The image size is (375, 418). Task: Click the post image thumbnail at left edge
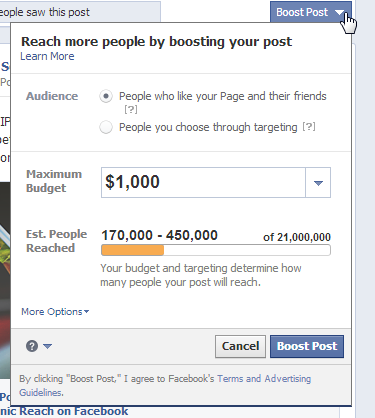click(x=5, y=280)
